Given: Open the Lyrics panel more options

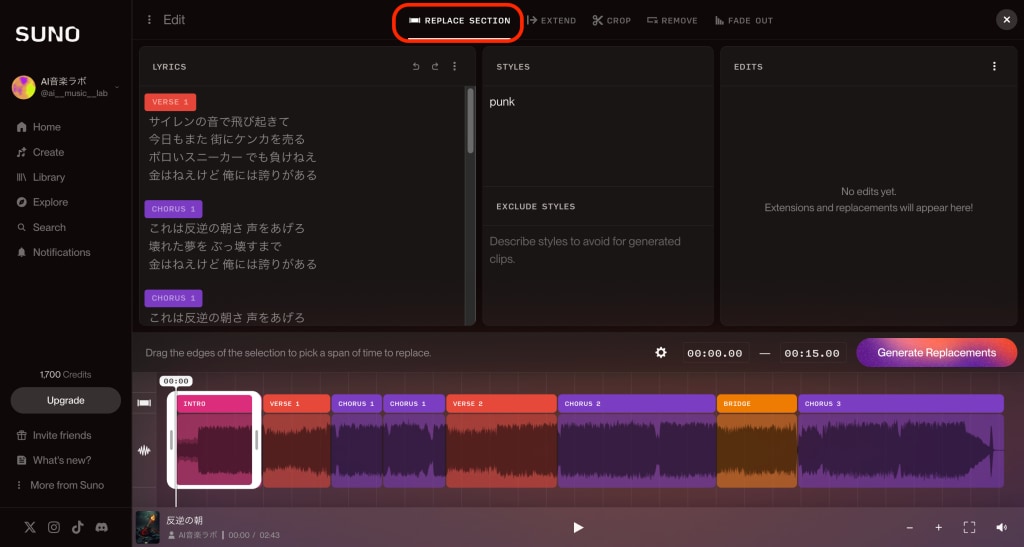Looking at the screenshot, I should (455, 67).
